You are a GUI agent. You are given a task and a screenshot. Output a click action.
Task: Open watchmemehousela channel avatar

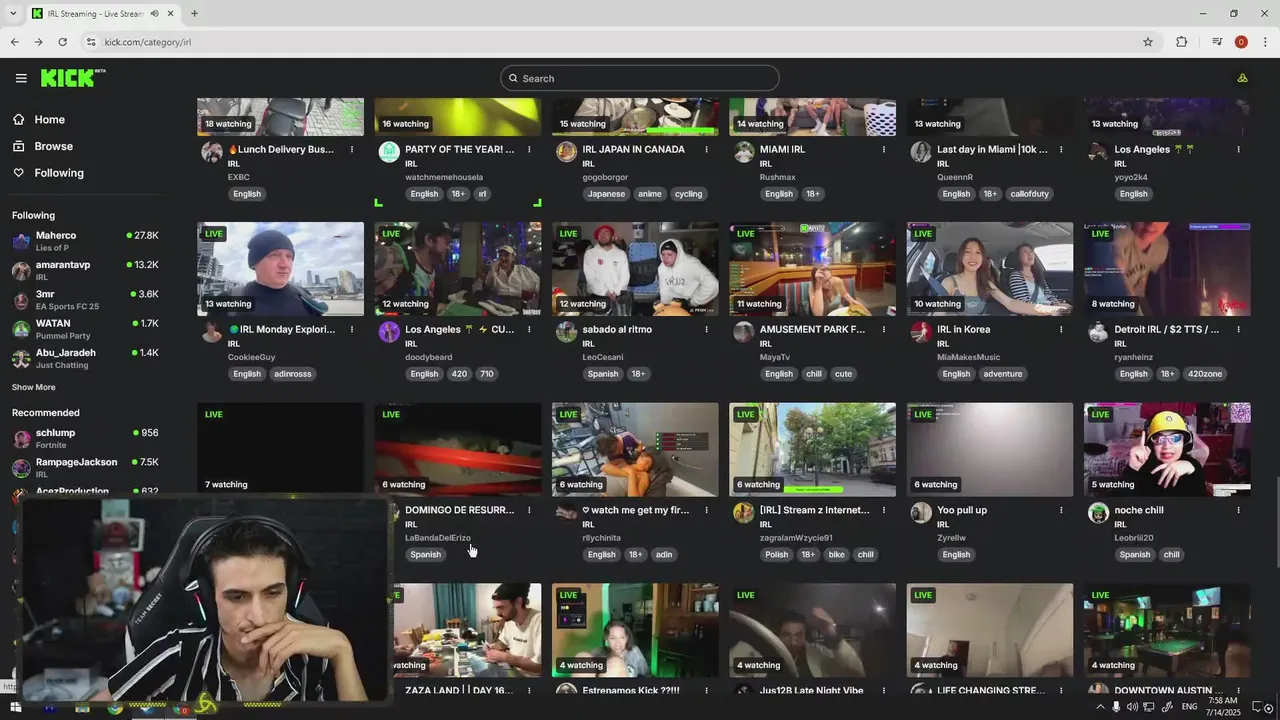coord(389,152)
